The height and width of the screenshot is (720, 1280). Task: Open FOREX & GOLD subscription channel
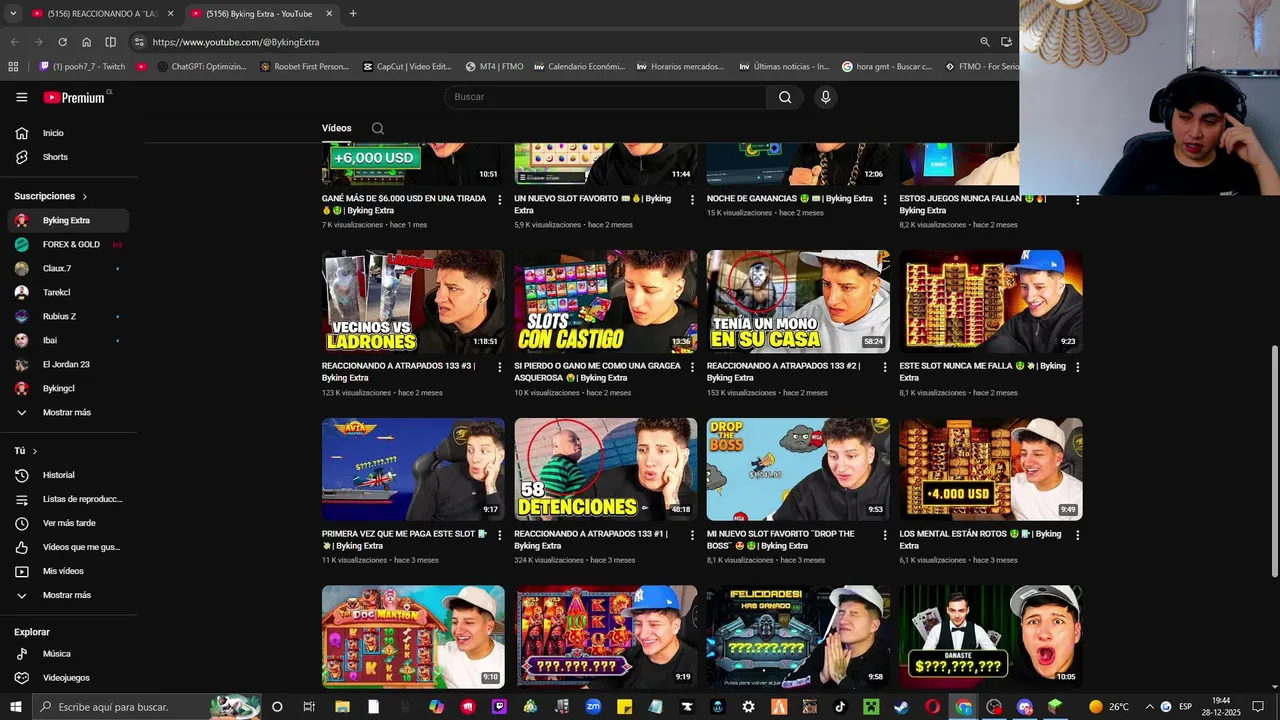[68, 244]
